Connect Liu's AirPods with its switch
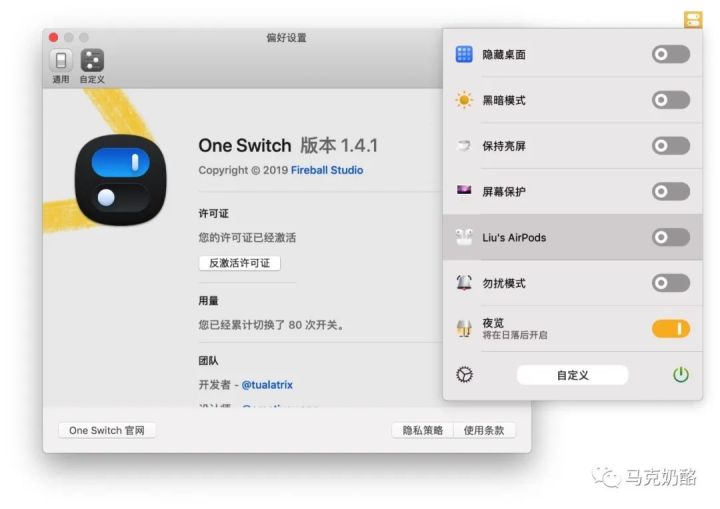This screenshot has height=509, width=720. (x=671, y=237)
